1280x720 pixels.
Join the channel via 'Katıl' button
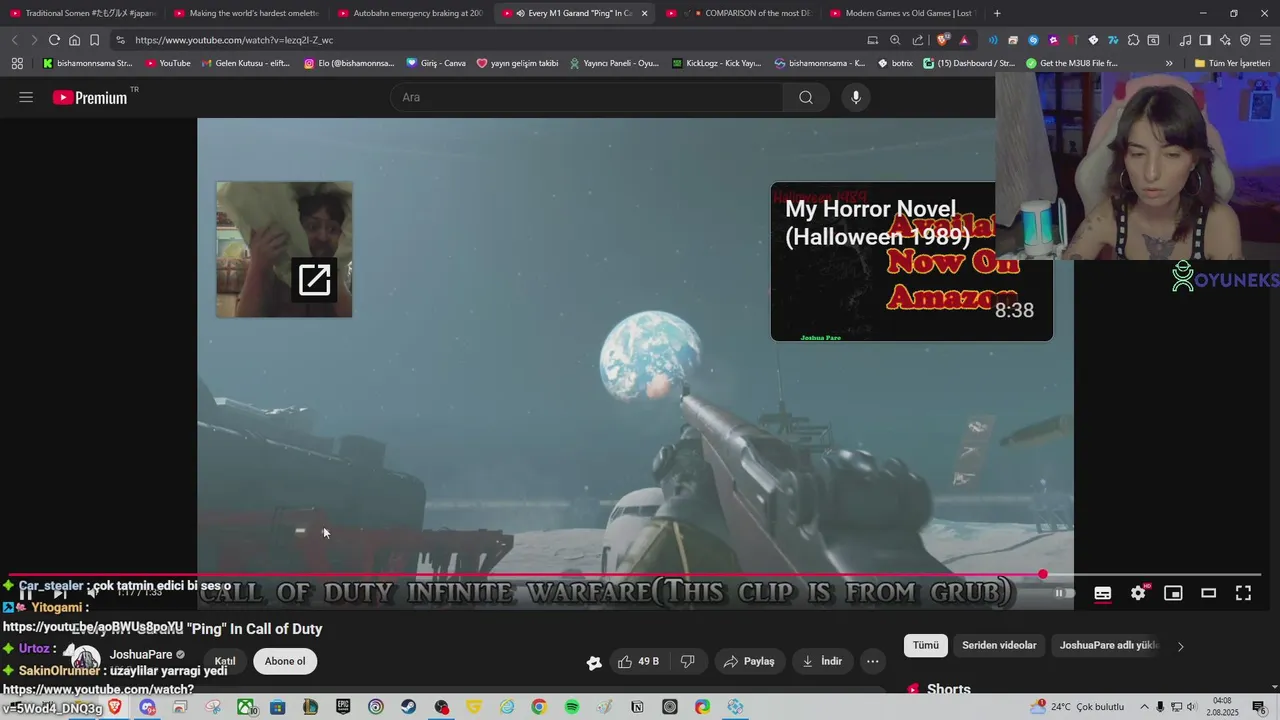click(x=225, y=661)
